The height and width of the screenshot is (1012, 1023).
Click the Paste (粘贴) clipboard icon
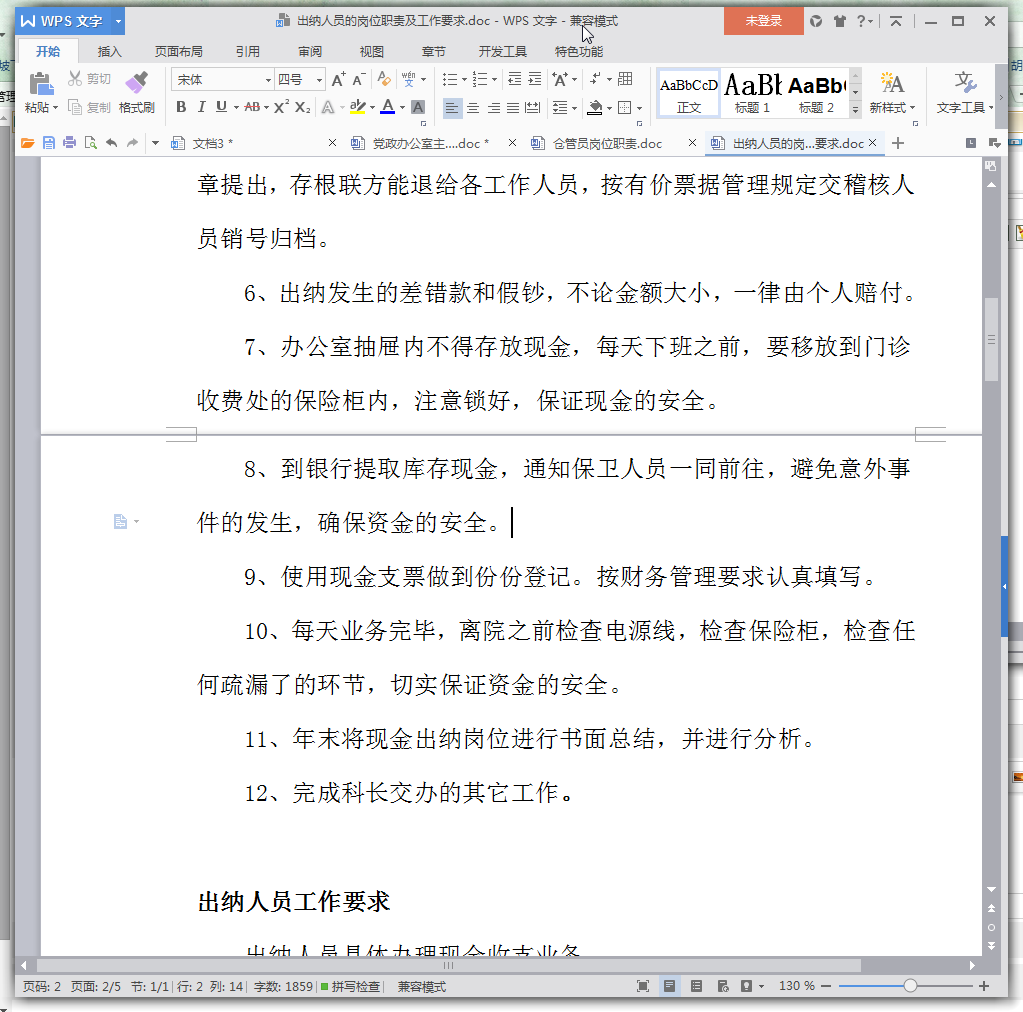[x=41, y=84]
